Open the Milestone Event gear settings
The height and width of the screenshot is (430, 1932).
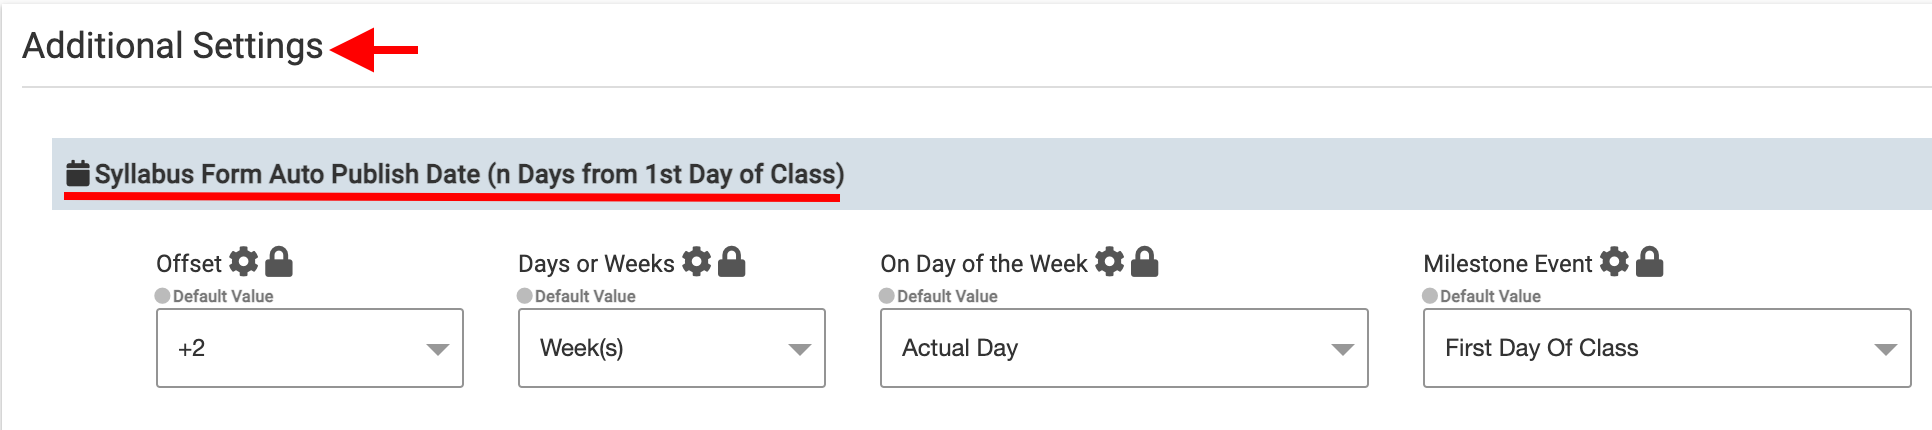1614,262
